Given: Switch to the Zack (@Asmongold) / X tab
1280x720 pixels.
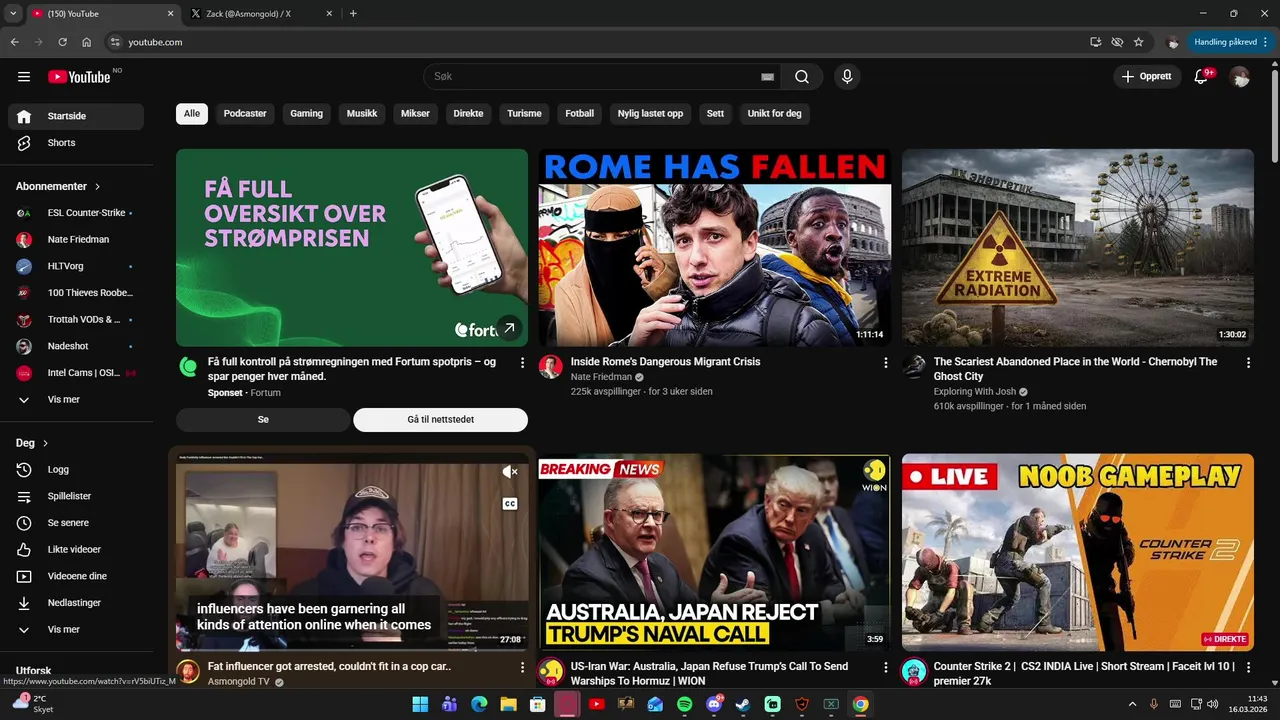Looking at the screenshot, I should [258, 14].
